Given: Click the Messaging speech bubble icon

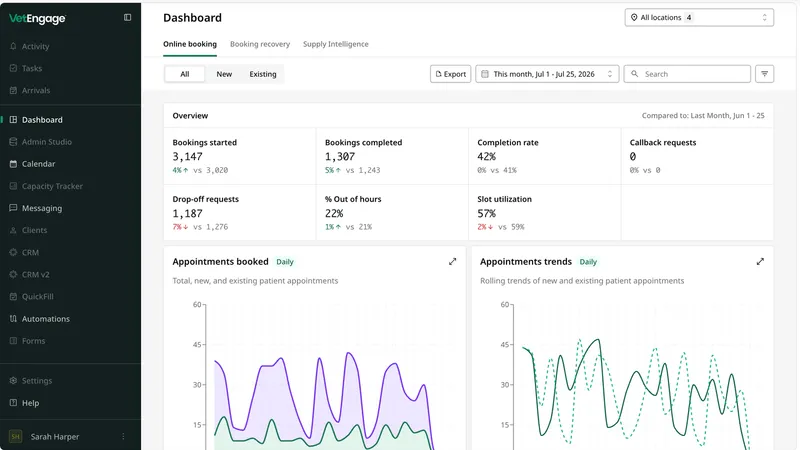Looking at the screenshot, I should coord(13,208).
